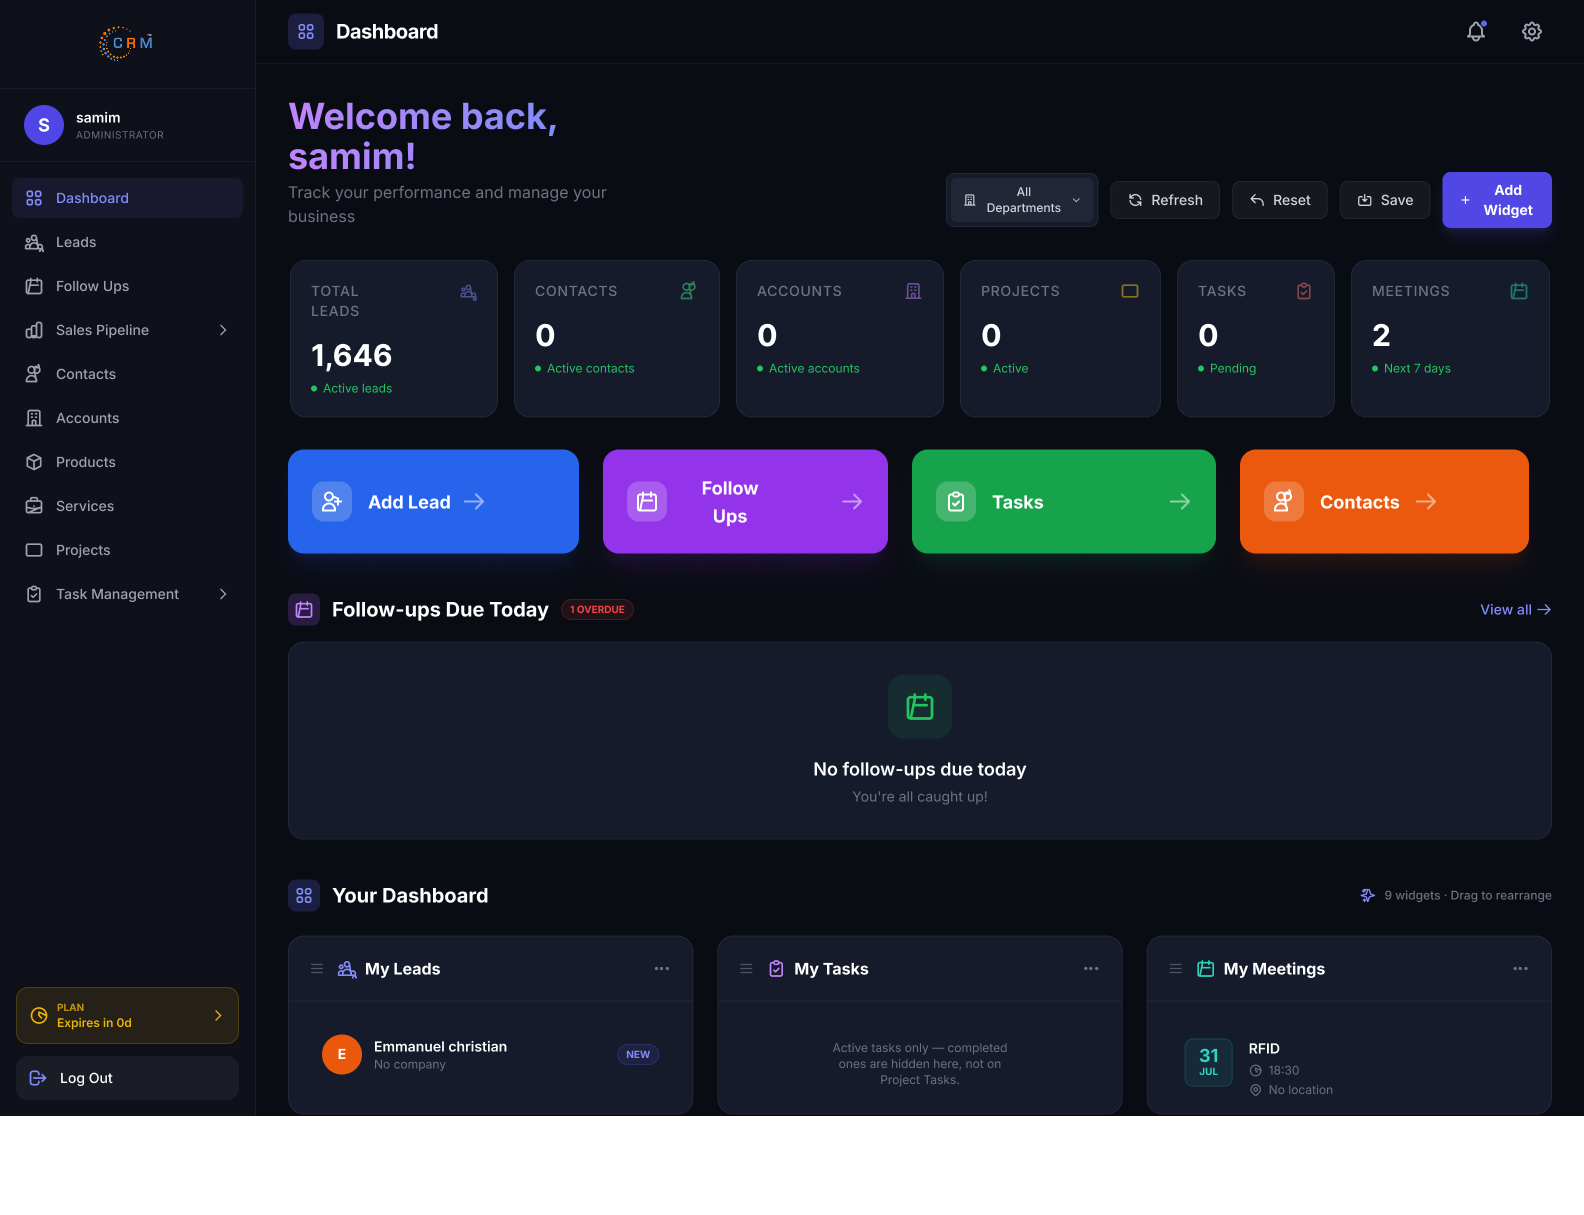The height and width of the screenshot is (1215, 1584).
Task: Click the CRM logo
Action: click(x=127, y=43)
